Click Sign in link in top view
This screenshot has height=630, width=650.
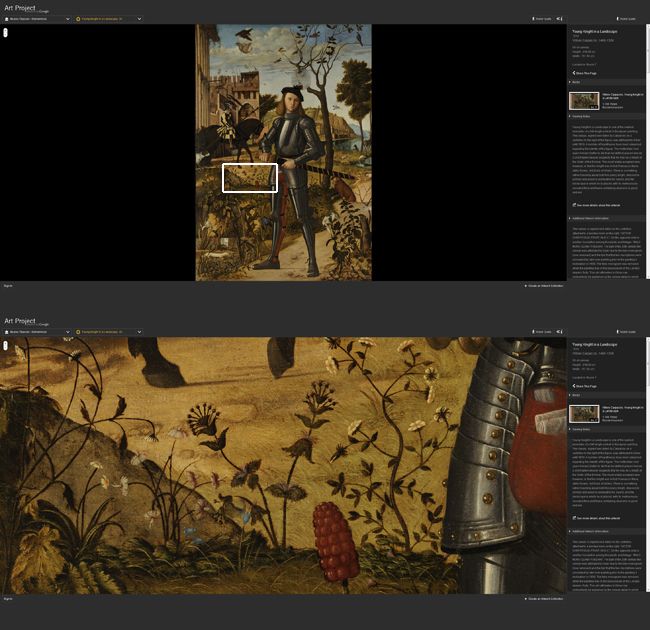pos(8,286)
